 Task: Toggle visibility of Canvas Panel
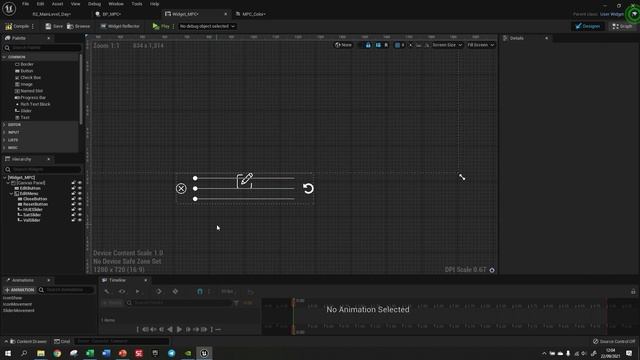[x=80, y=183]
